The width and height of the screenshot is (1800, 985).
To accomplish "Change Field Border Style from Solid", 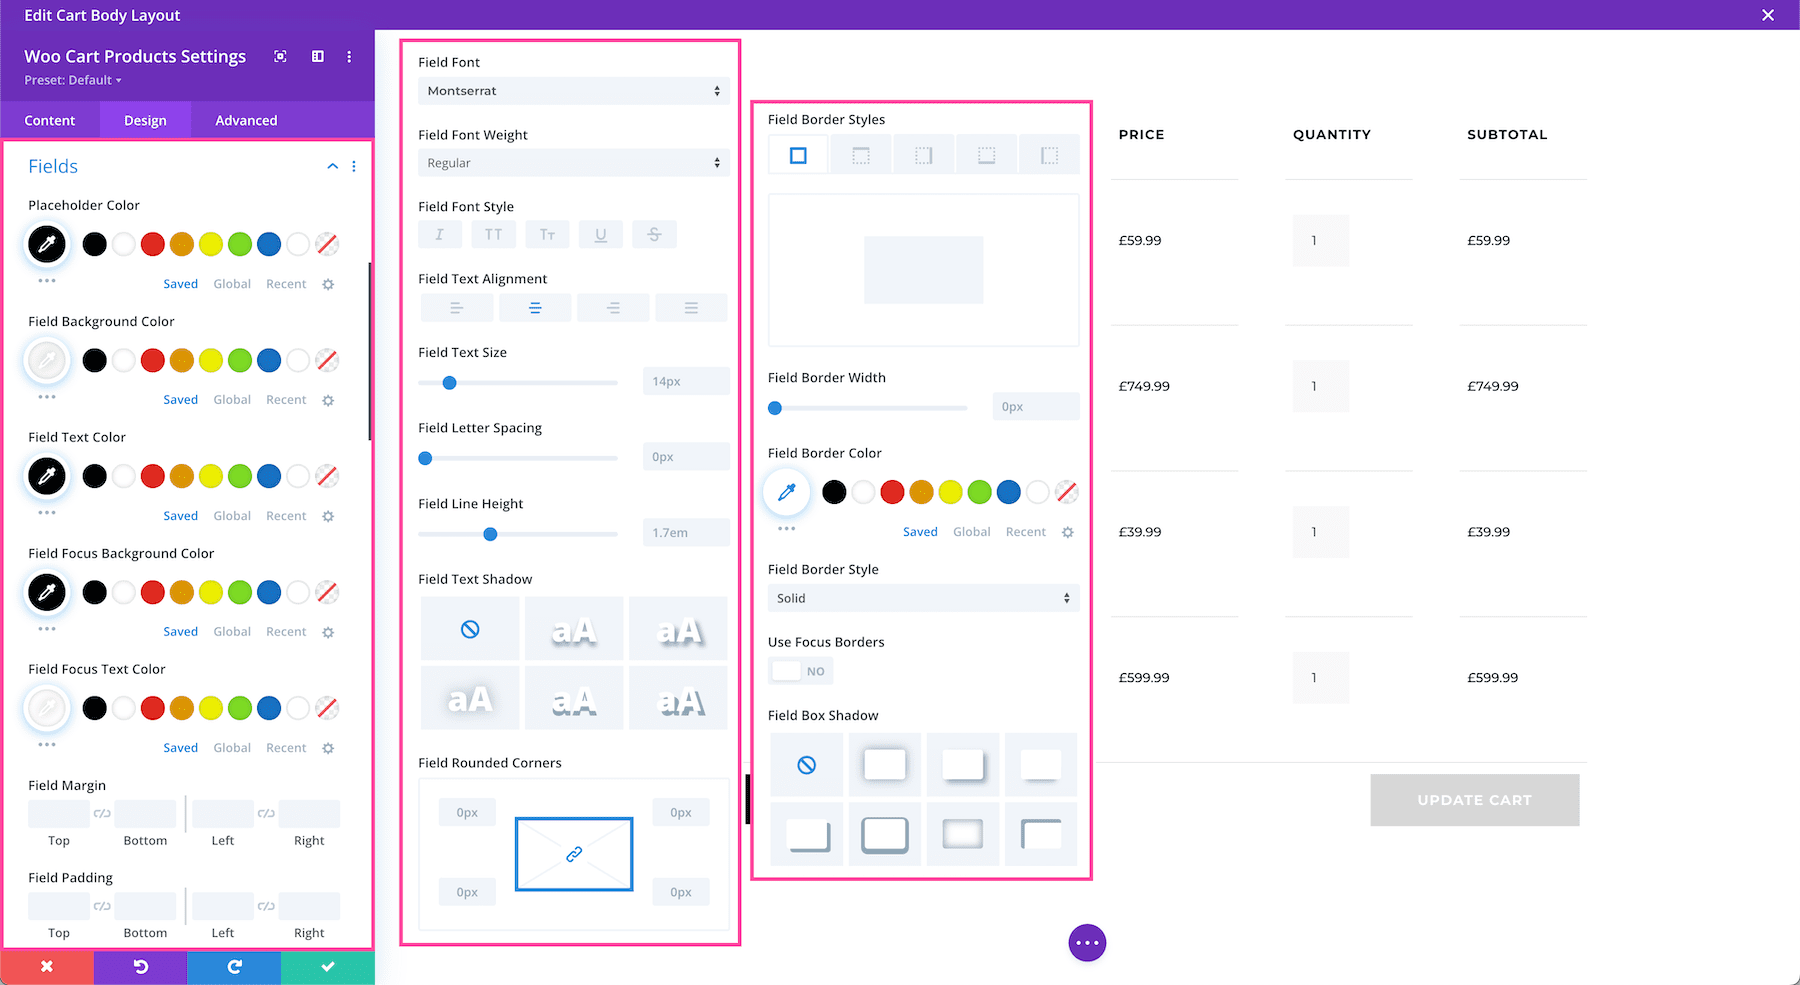I will tap(922, 597).
